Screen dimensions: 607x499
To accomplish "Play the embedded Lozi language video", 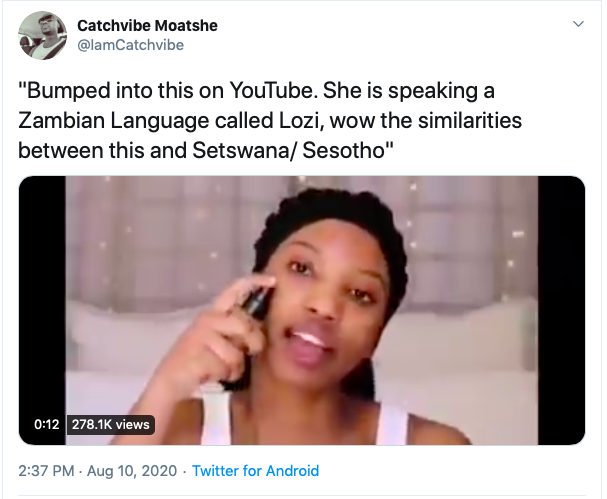I will click(x=302, y=310).
